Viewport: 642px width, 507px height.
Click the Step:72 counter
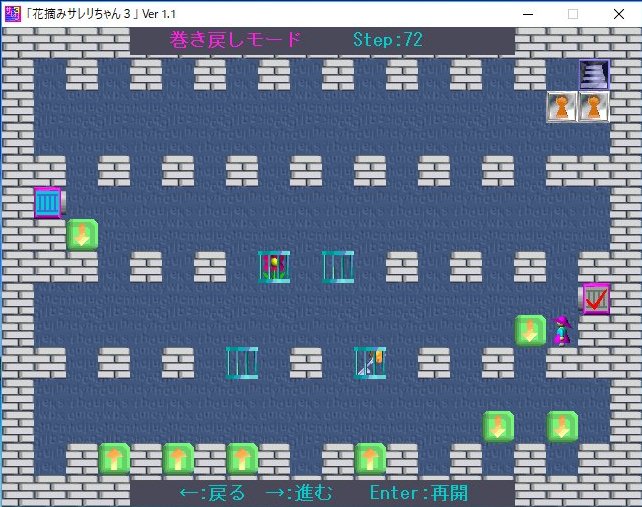388,40
